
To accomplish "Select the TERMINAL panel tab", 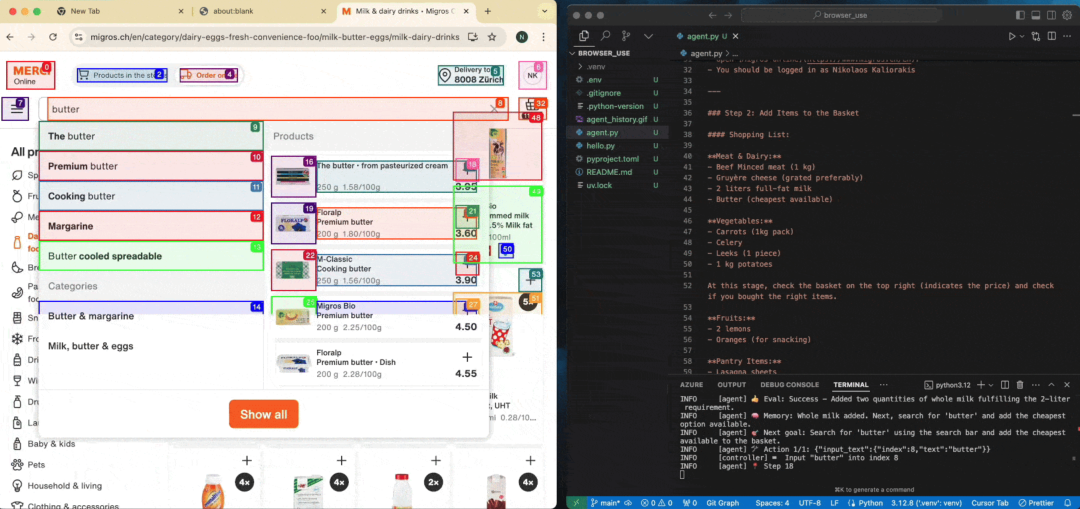I will 851,384.
